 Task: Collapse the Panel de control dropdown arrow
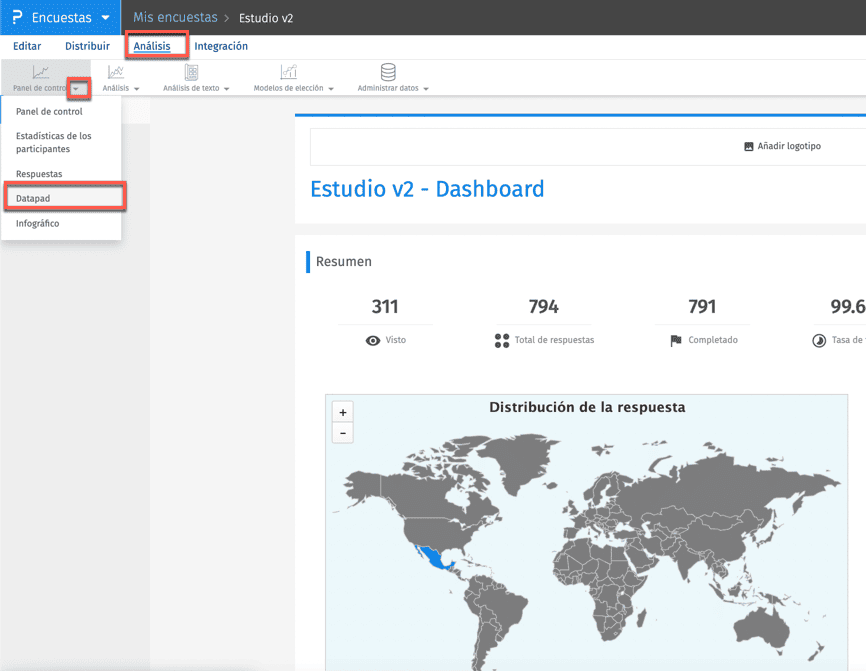pyautogui.click(x=78, y=89)
